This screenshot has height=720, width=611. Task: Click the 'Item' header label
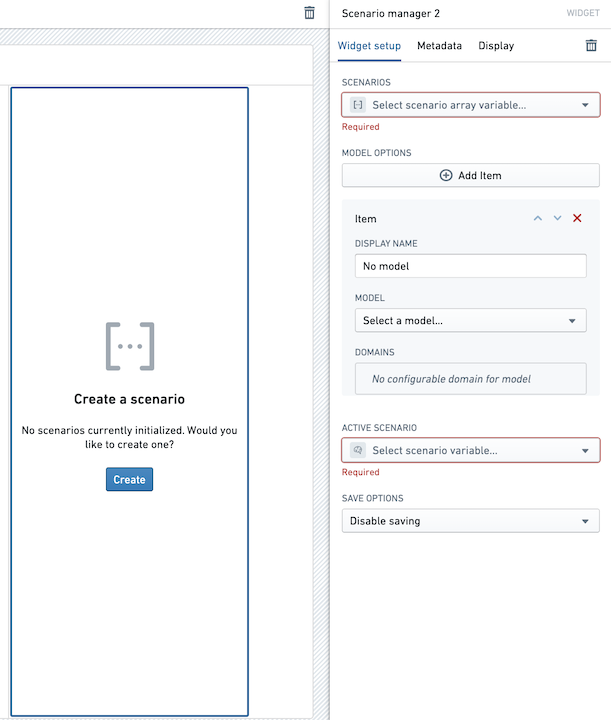click(x=365, y=219)
